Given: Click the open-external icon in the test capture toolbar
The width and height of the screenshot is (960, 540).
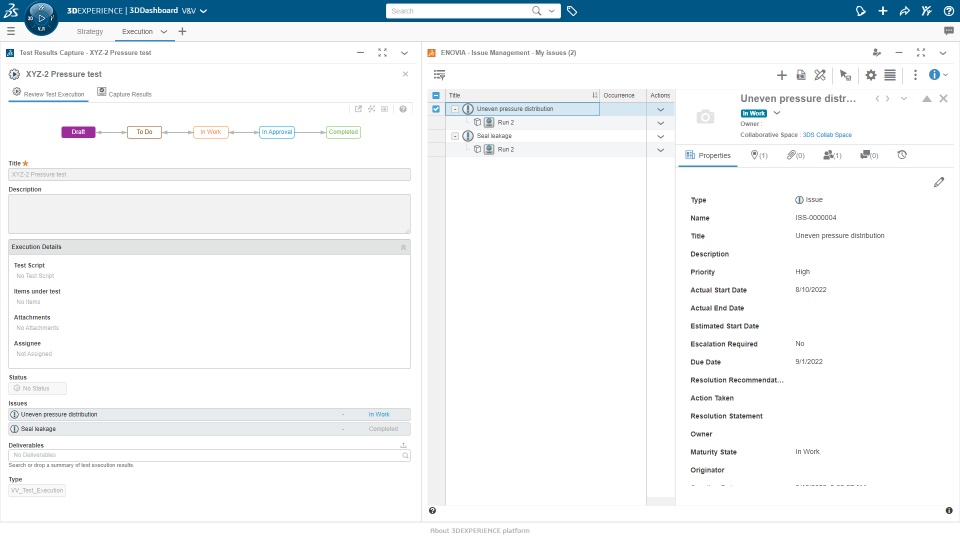Looking at the screenshot, I should tap(358, 109).
